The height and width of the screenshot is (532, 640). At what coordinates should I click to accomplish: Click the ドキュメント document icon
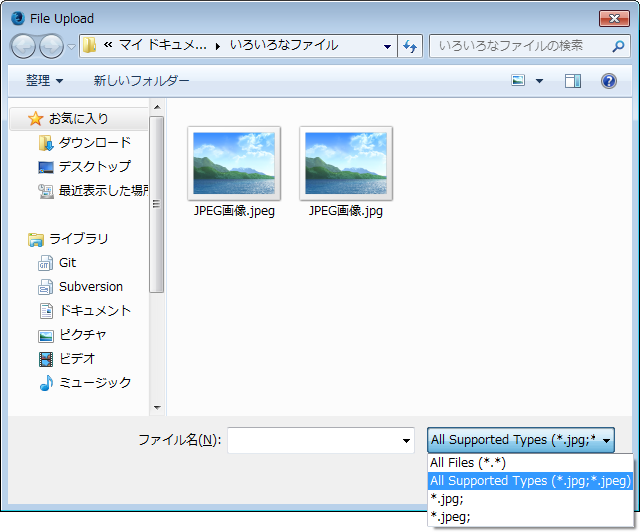click(46, 311)
